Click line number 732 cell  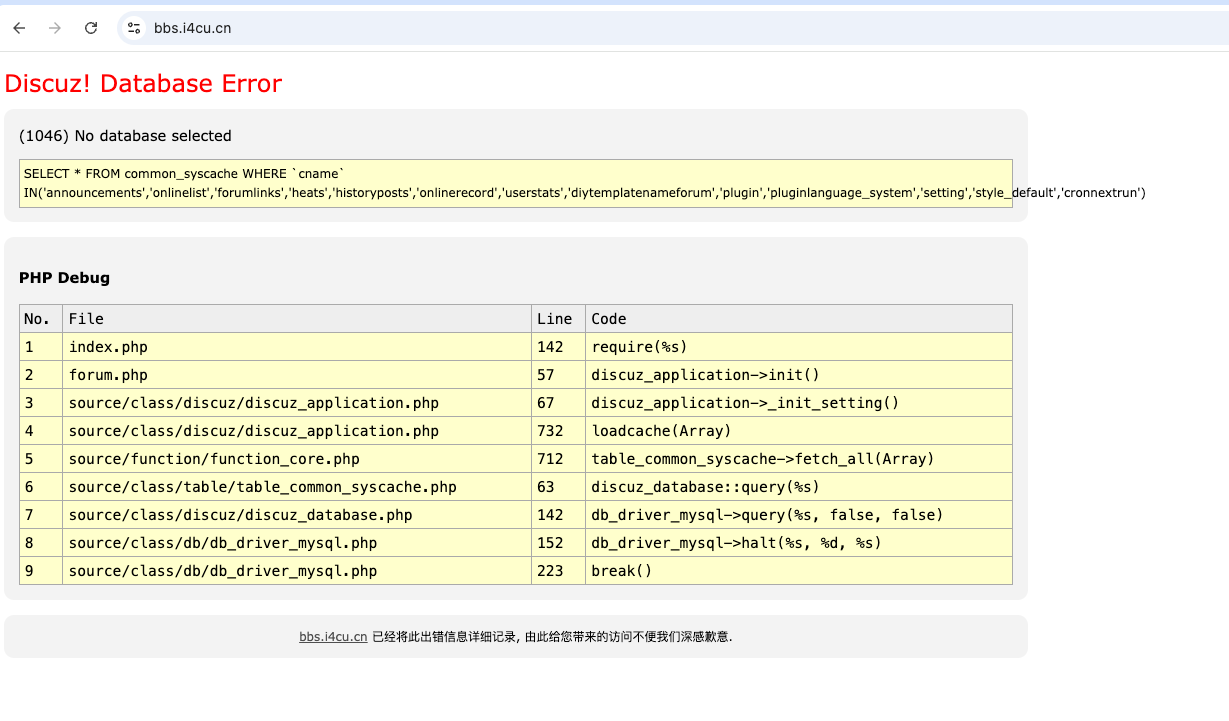coord(558,431)
